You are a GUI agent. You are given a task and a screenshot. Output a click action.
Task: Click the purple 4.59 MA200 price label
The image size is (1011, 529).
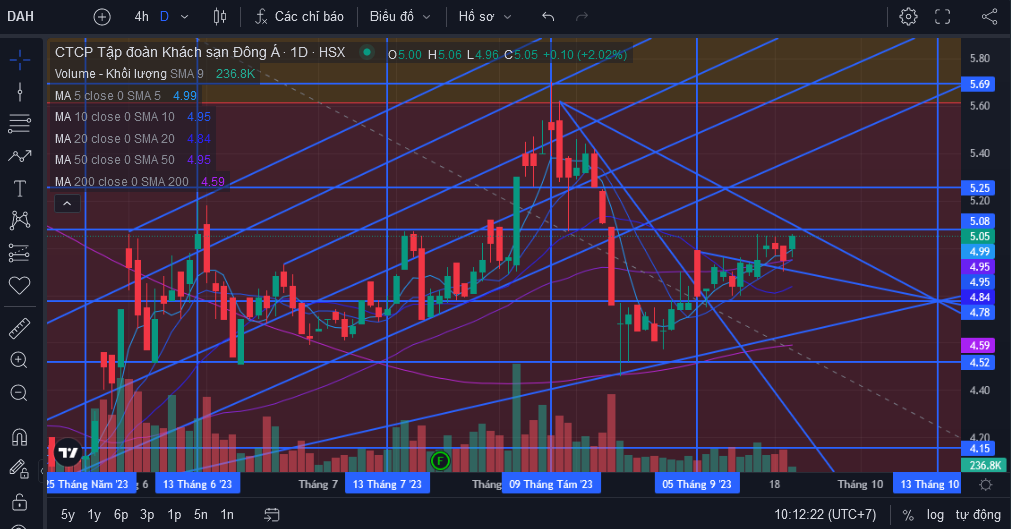pyautogui.click(x=979, y=346)
